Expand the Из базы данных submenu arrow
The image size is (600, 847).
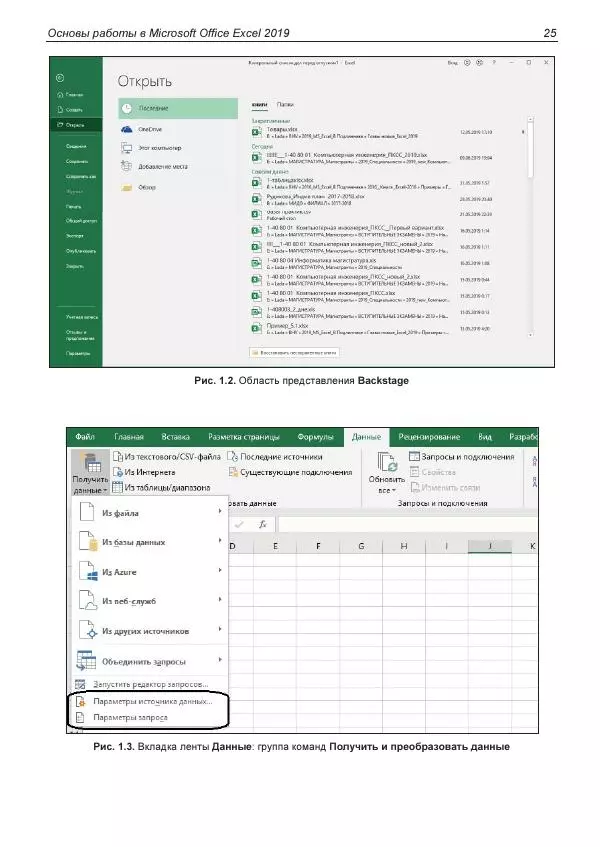(x=220, y=541)
